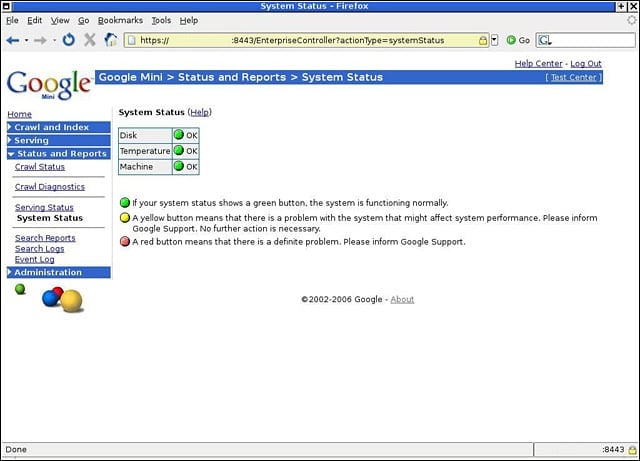Screen dimensions: 640x461
Task: Click the window menu icon in title bar
Action: [x=6, y=6]
